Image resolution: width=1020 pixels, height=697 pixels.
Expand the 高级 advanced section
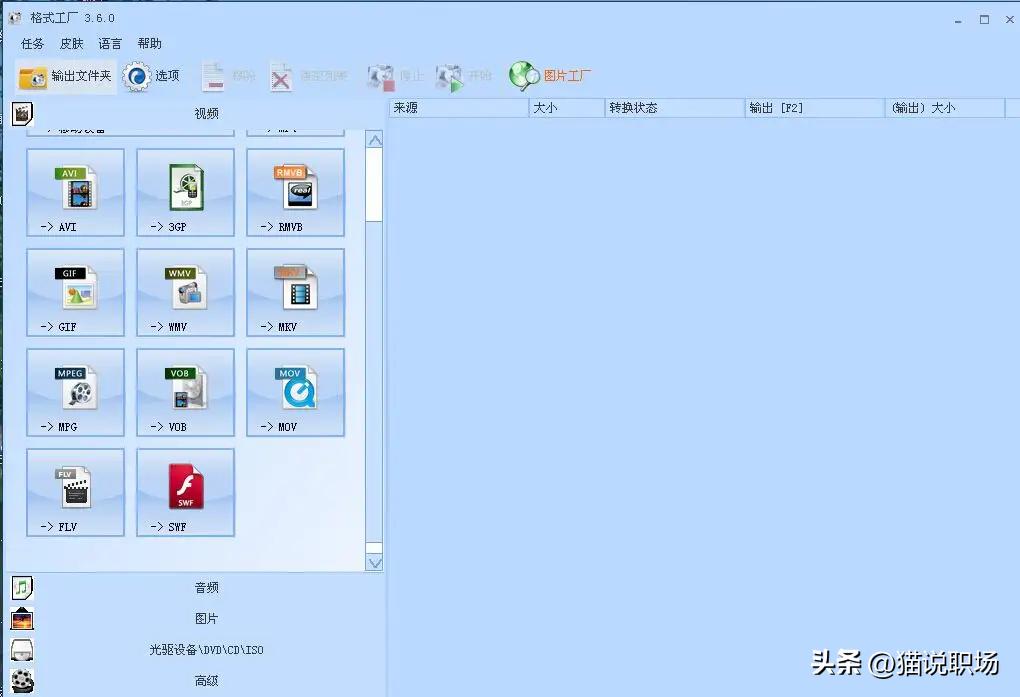tap(206, 681)
